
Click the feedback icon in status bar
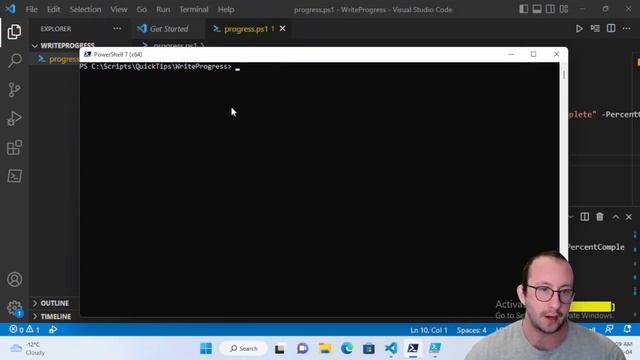tap(609, 329)
